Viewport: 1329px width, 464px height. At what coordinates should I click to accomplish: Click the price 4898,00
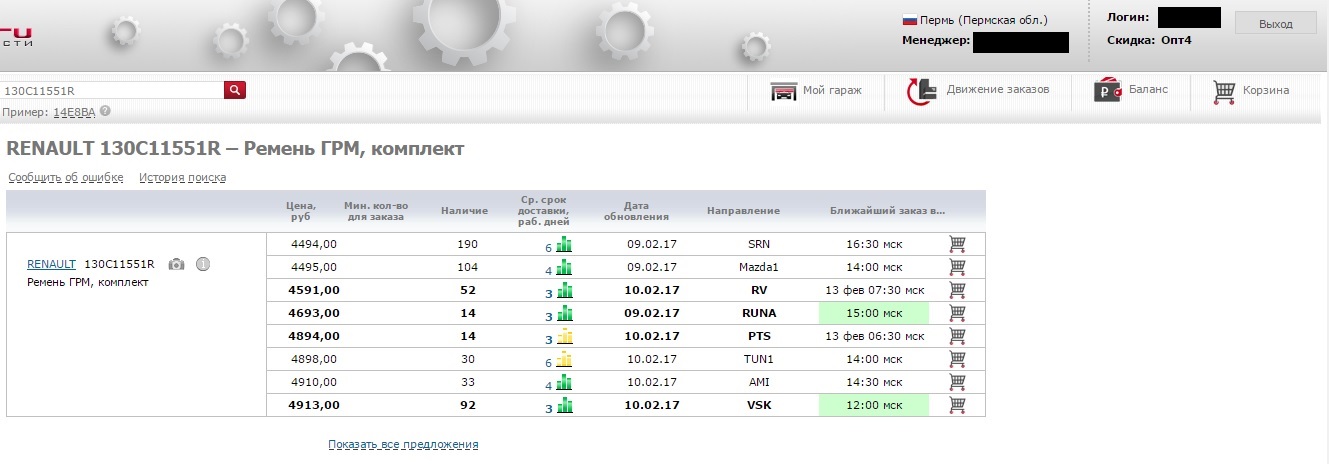pos(314,359)
